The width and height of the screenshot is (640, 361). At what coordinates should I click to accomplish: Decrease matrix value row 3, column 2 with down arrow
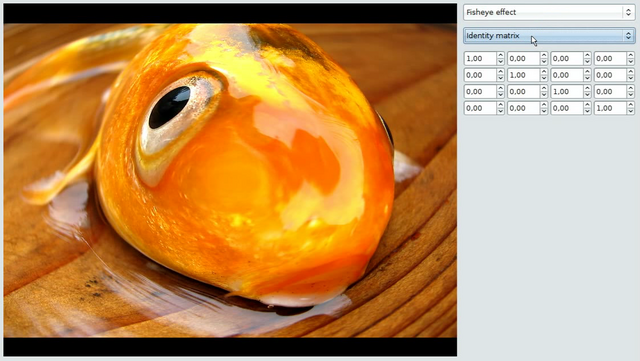[544, 95]
